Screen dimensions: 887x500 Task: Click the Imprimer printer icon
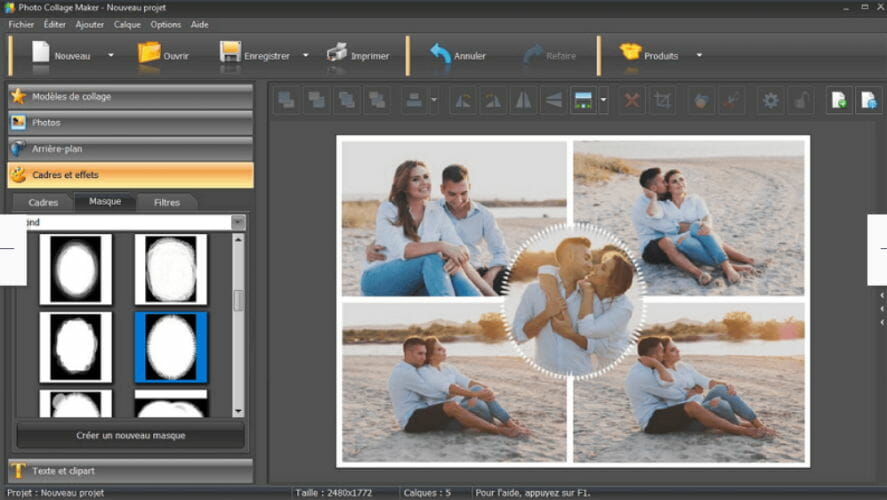pos(337,54)
